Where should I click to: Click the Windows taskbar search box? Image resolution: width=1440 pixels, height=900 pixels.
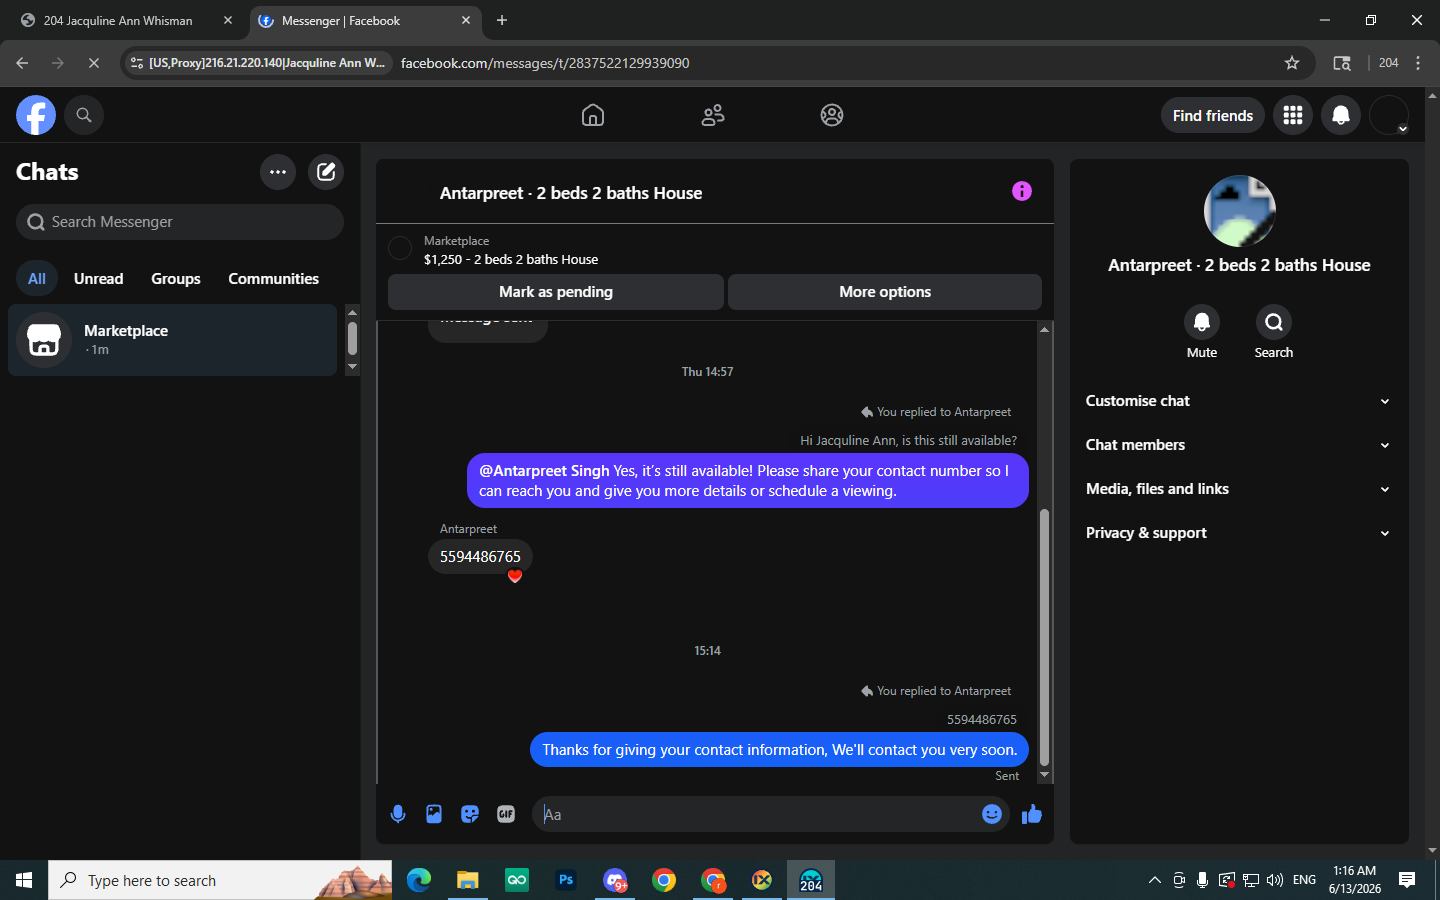[220, 880]
